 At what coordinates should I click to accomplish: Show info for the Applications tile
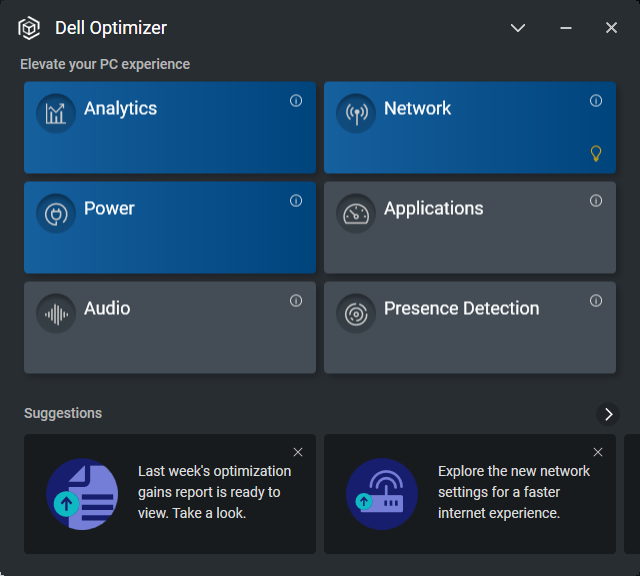click(x=596, y=201)
